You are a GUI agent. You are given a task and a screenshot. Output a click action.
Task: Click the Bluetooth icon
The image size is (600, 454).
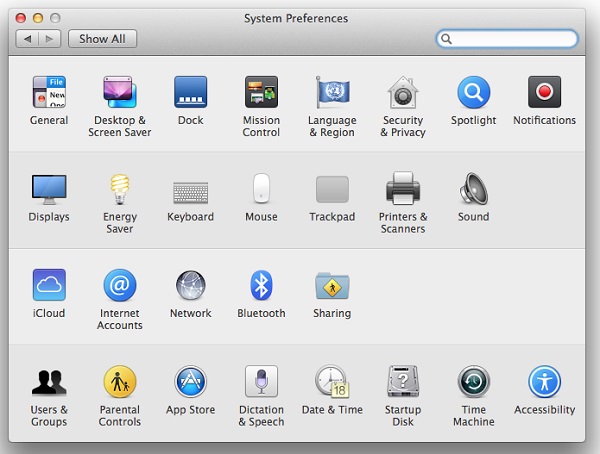pyautogui.click(x=261, y=286)
